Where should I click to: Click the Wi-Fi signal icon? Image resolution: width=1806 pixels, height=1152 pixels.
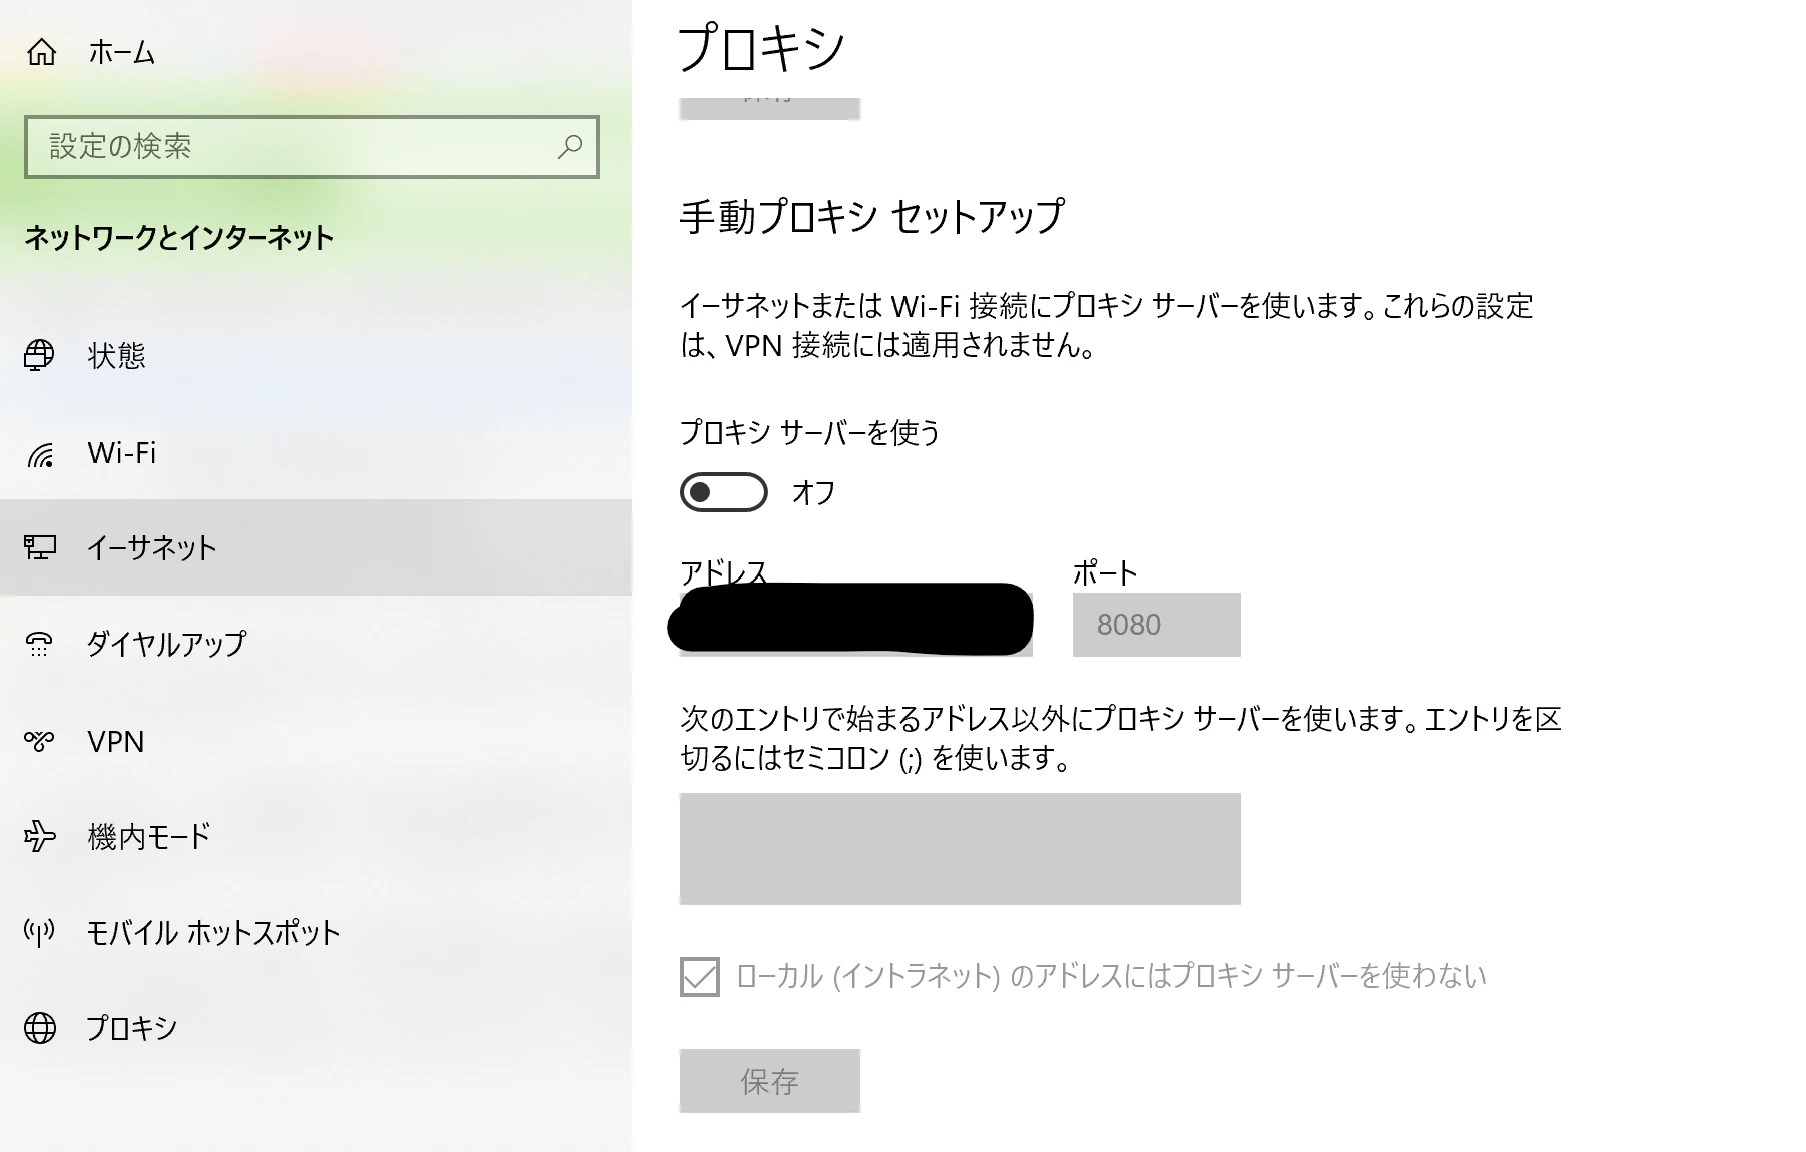40,452
